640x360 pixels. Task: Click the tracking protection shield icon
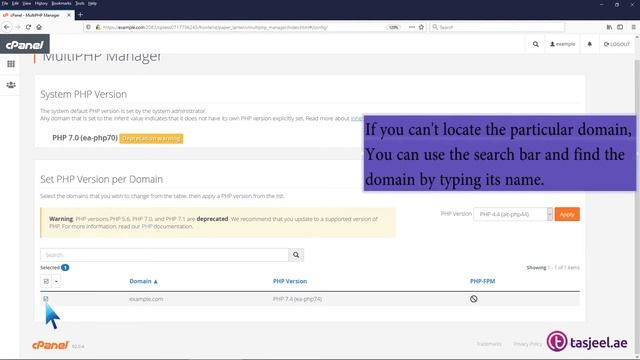[88, 27]
